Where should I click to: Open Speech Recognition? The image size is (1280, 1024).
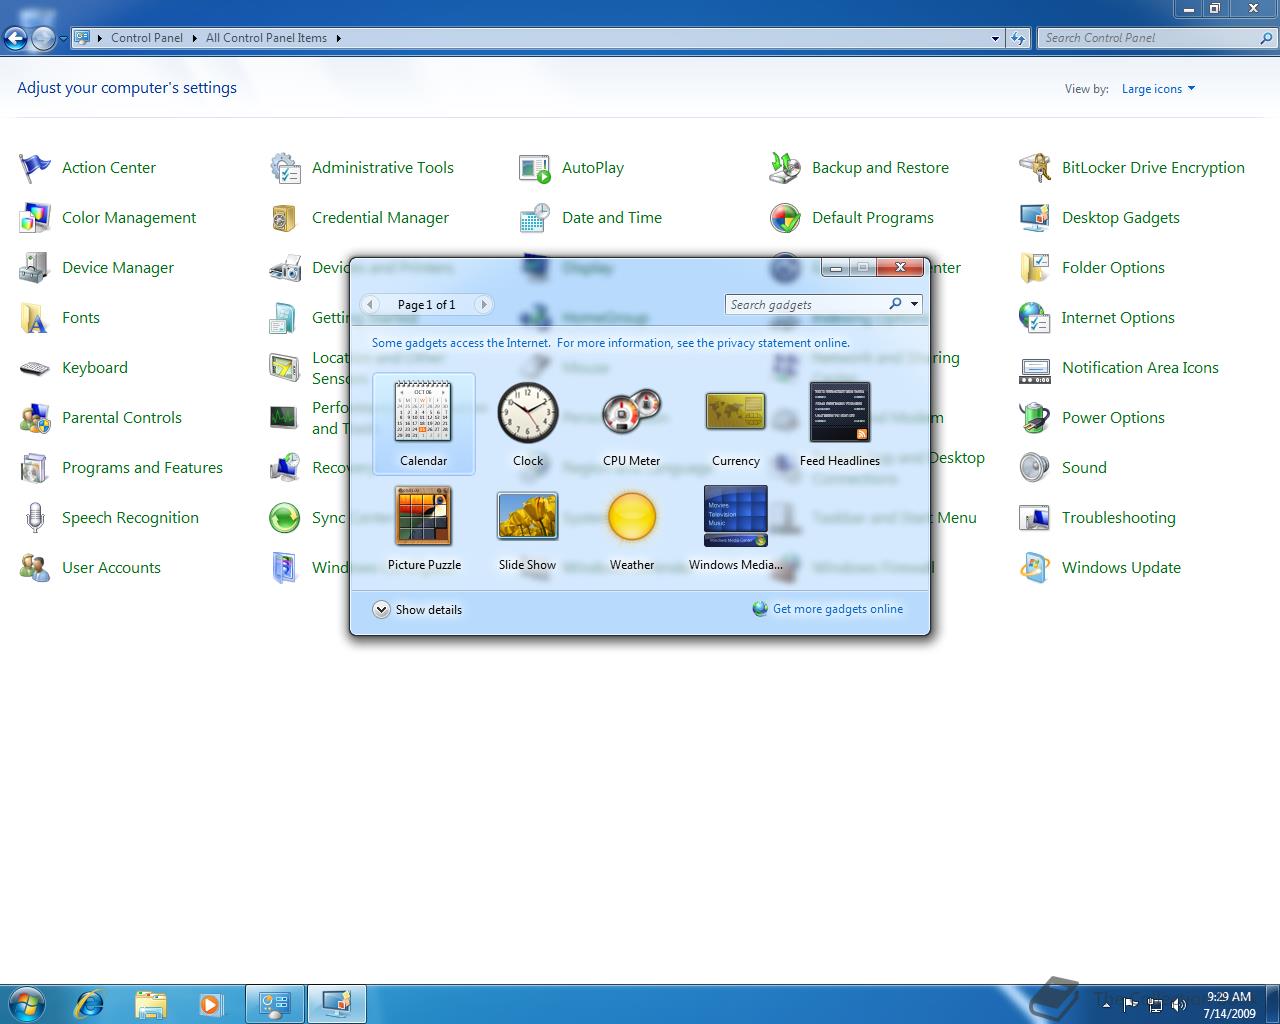tap(109, 518)
